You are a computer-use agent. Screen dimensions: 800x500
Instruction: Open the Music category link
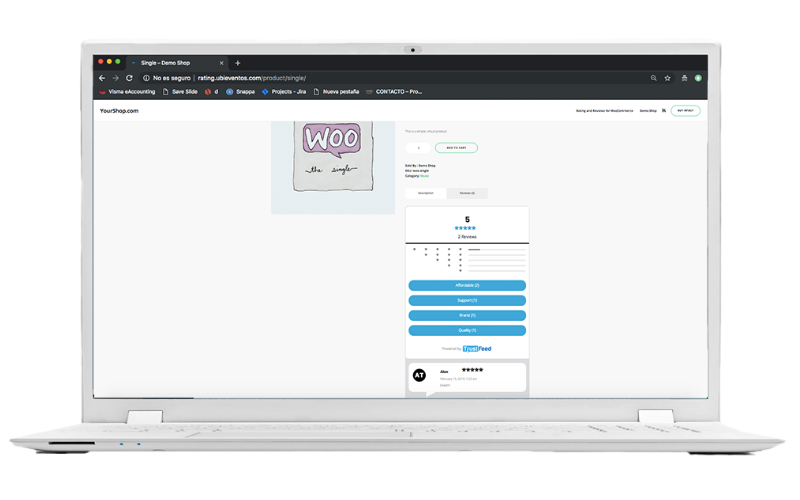coord(424,176)
